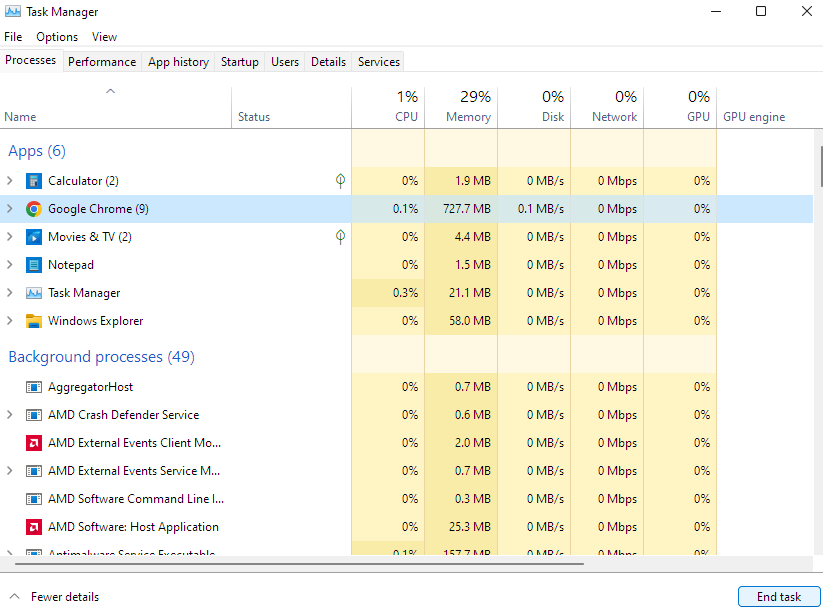Click the Apps (6) group heading
The height and width of the screenshot is (615, 823).
pyautogui.click(x=37, y=151)
